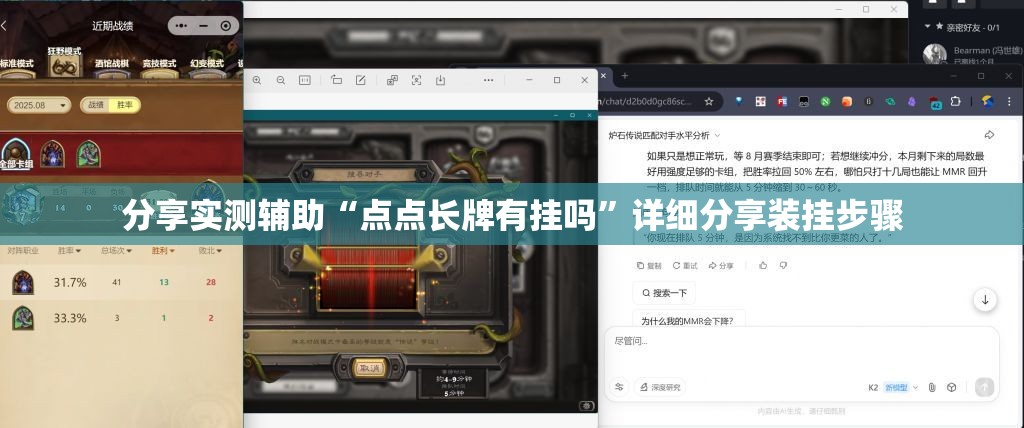The width and height of the screenshot is (1024, 428).
Task: Sort by the 总场次 column header
Action: point(116,251)
